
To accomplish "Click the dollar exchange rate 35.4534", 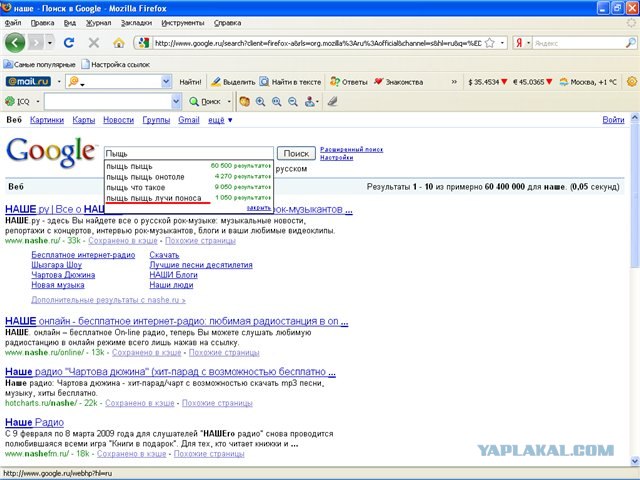I will (x=488, y=82).
